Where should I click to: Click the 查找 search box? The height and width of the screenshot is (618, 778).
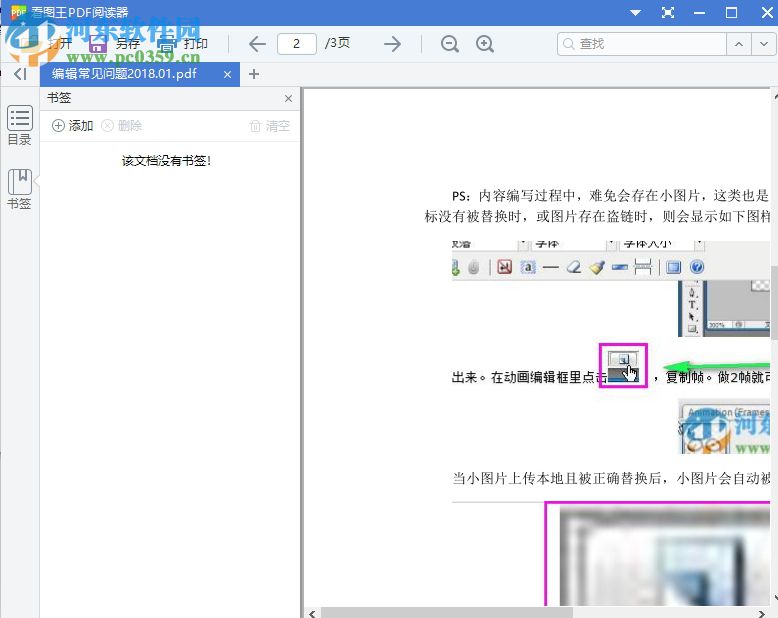point(642,44)
